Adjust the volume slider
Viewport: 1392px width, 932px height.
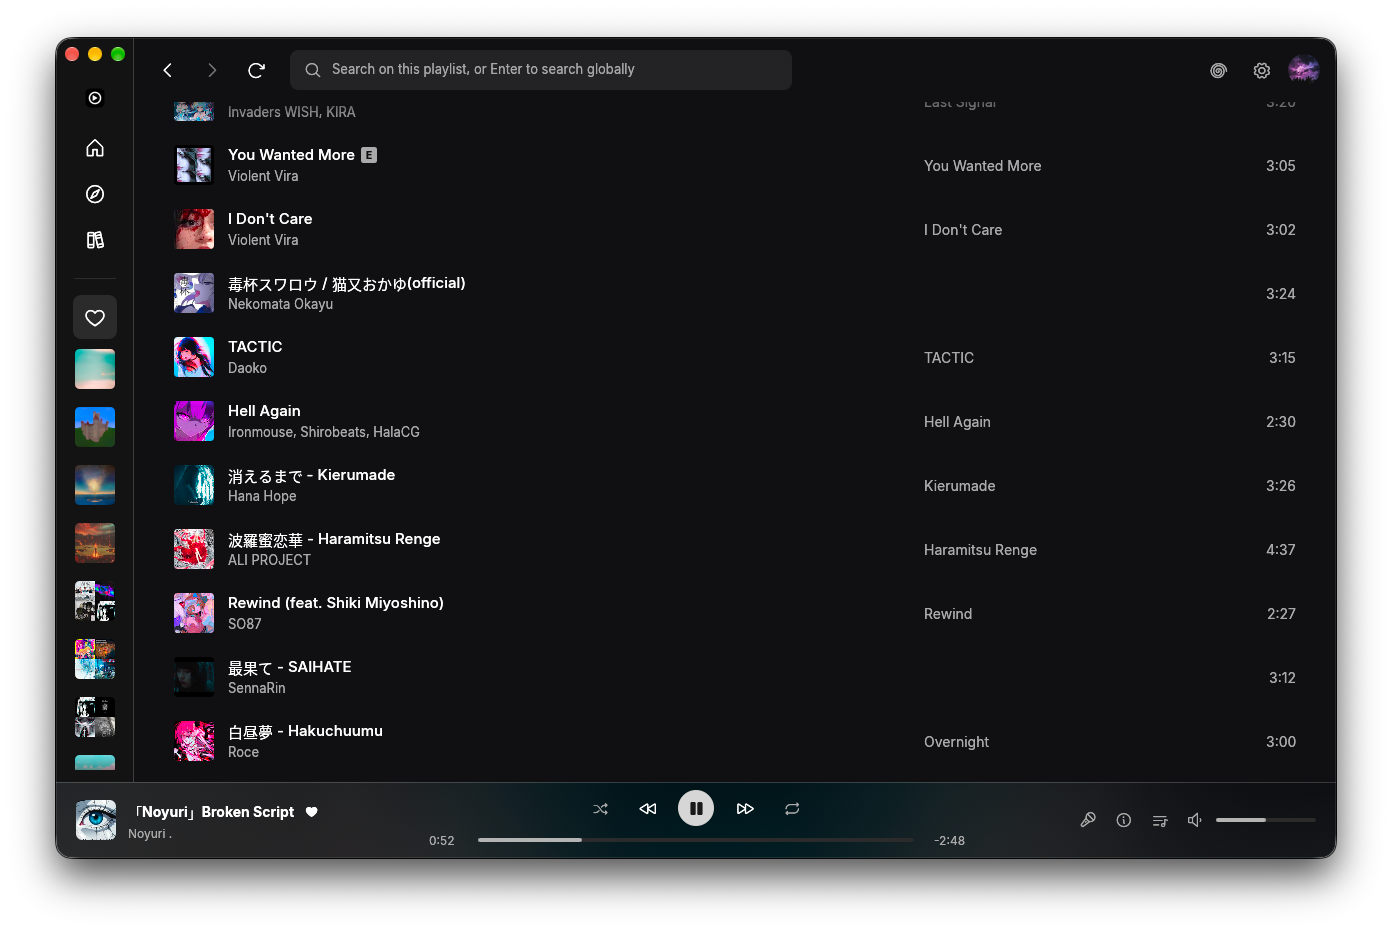click(1266, 820)
